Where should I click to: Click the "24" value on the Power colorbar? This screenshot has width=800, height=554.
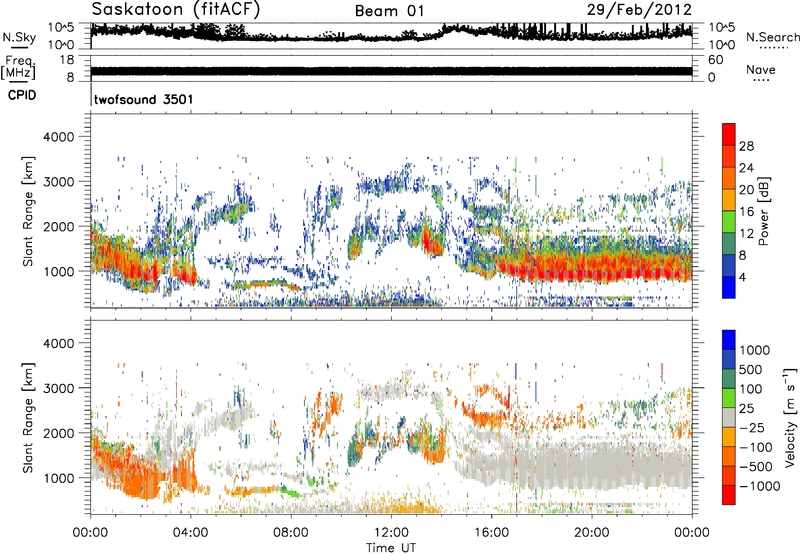746,168
